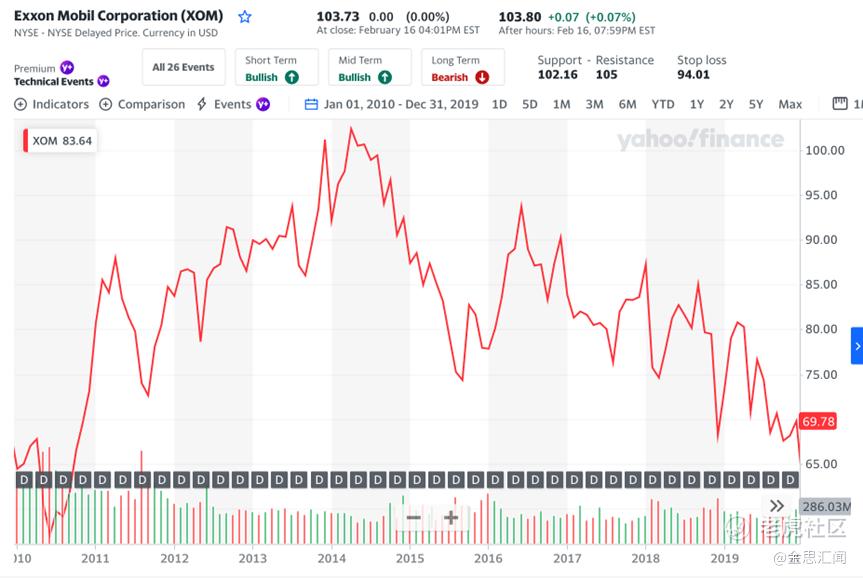The image size is (863, 578).
Task: Click the 103.73 closing price
Action: pos(337,17)
